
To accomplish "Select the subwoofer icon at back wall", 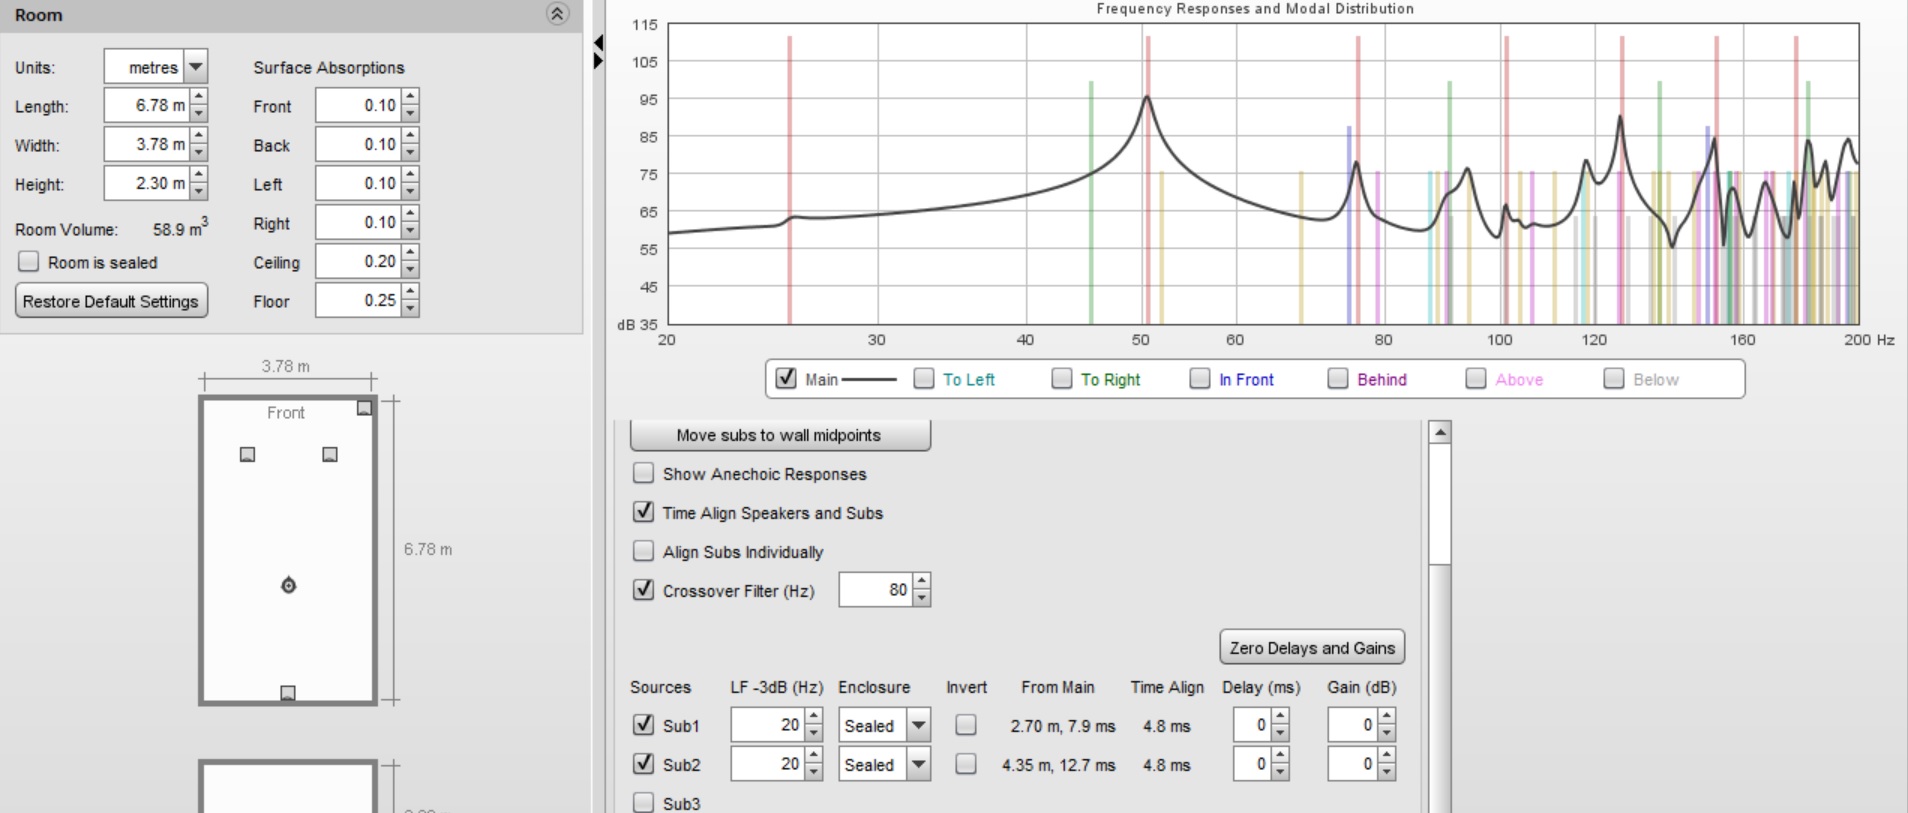I will pos(288,692).
